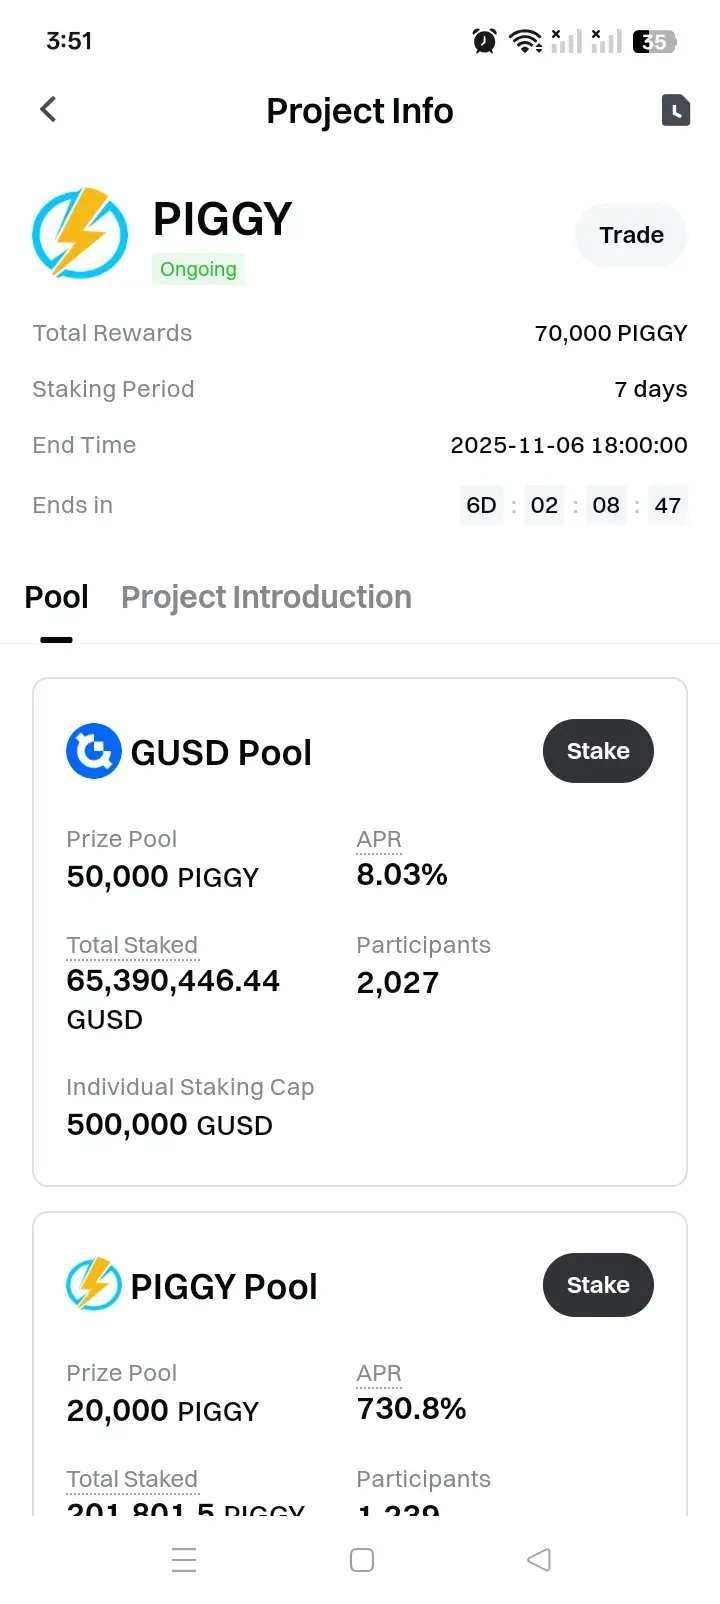Image resolution: width=720 pixels, height=1604 pixels.
Task: Tap the PIGGY lightning project logo
Action: pos(80,233)
